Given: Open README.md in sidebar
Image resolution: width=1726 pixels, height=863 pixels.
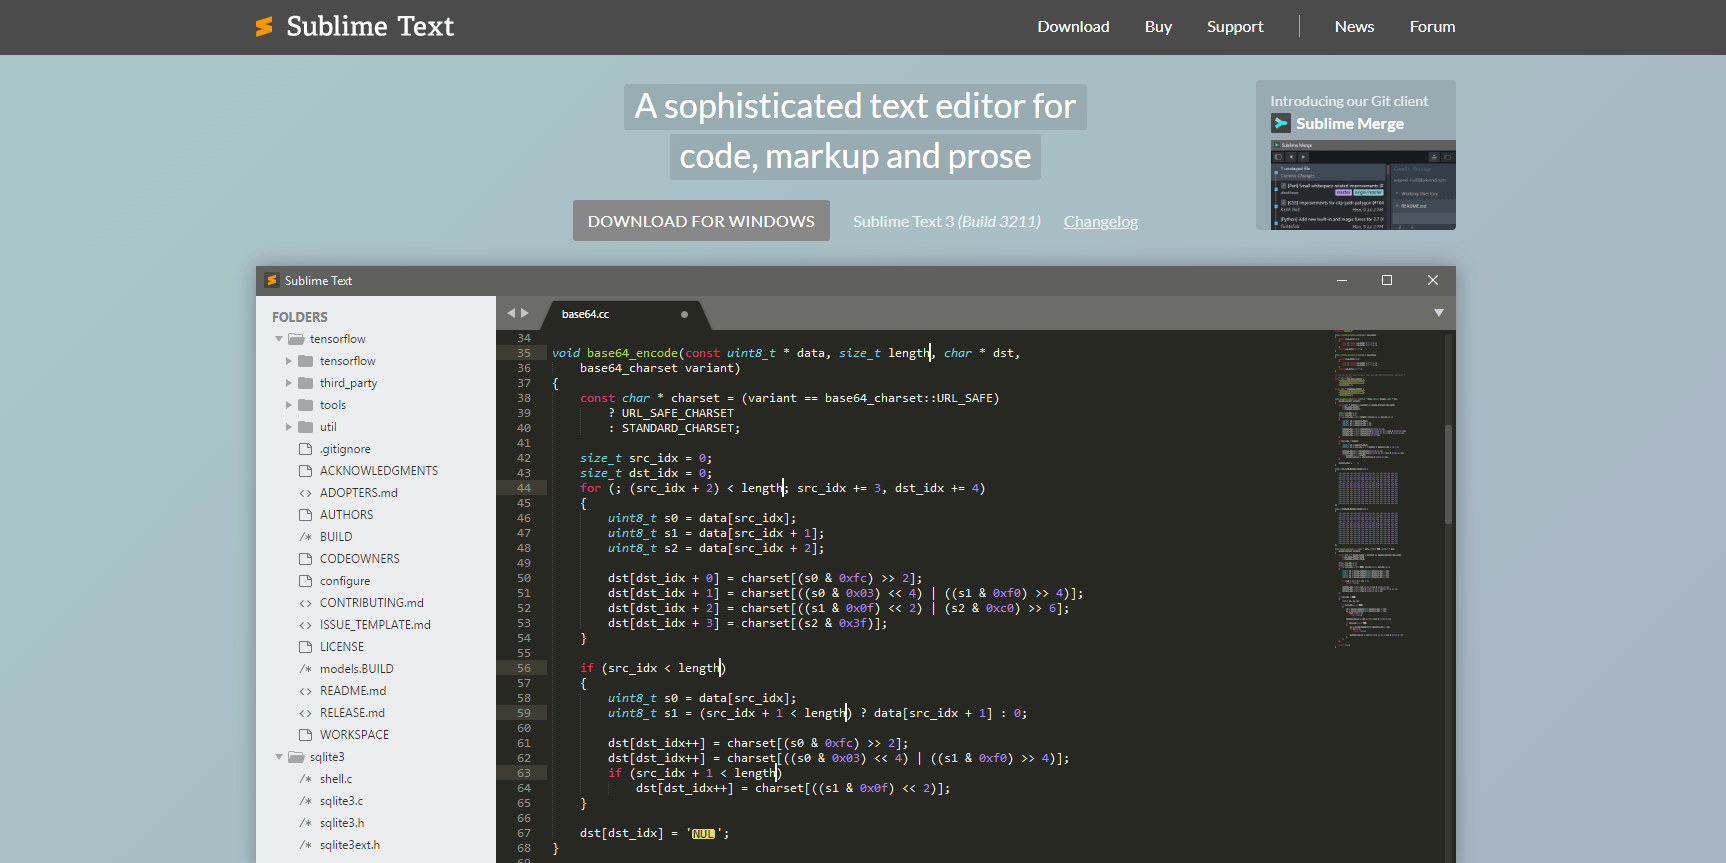Looking at the screenshot, I should coord(353,691).
